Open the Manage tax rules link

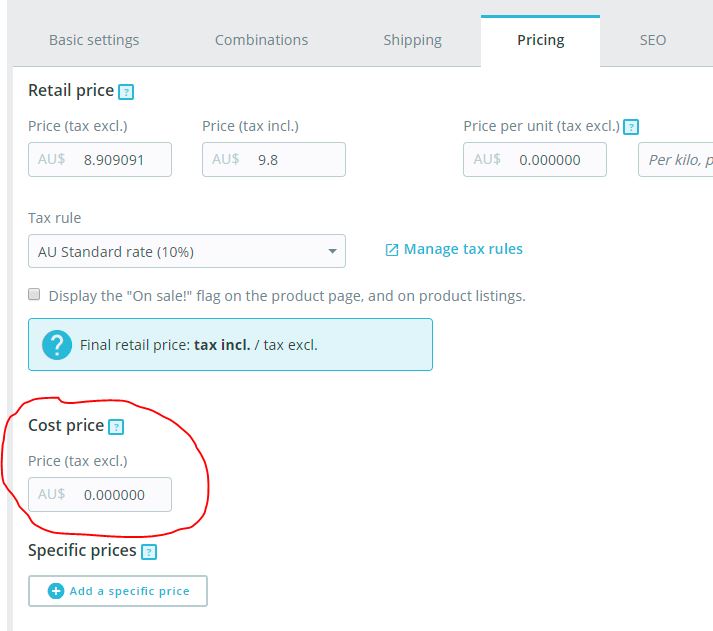[x=463, y=249]
